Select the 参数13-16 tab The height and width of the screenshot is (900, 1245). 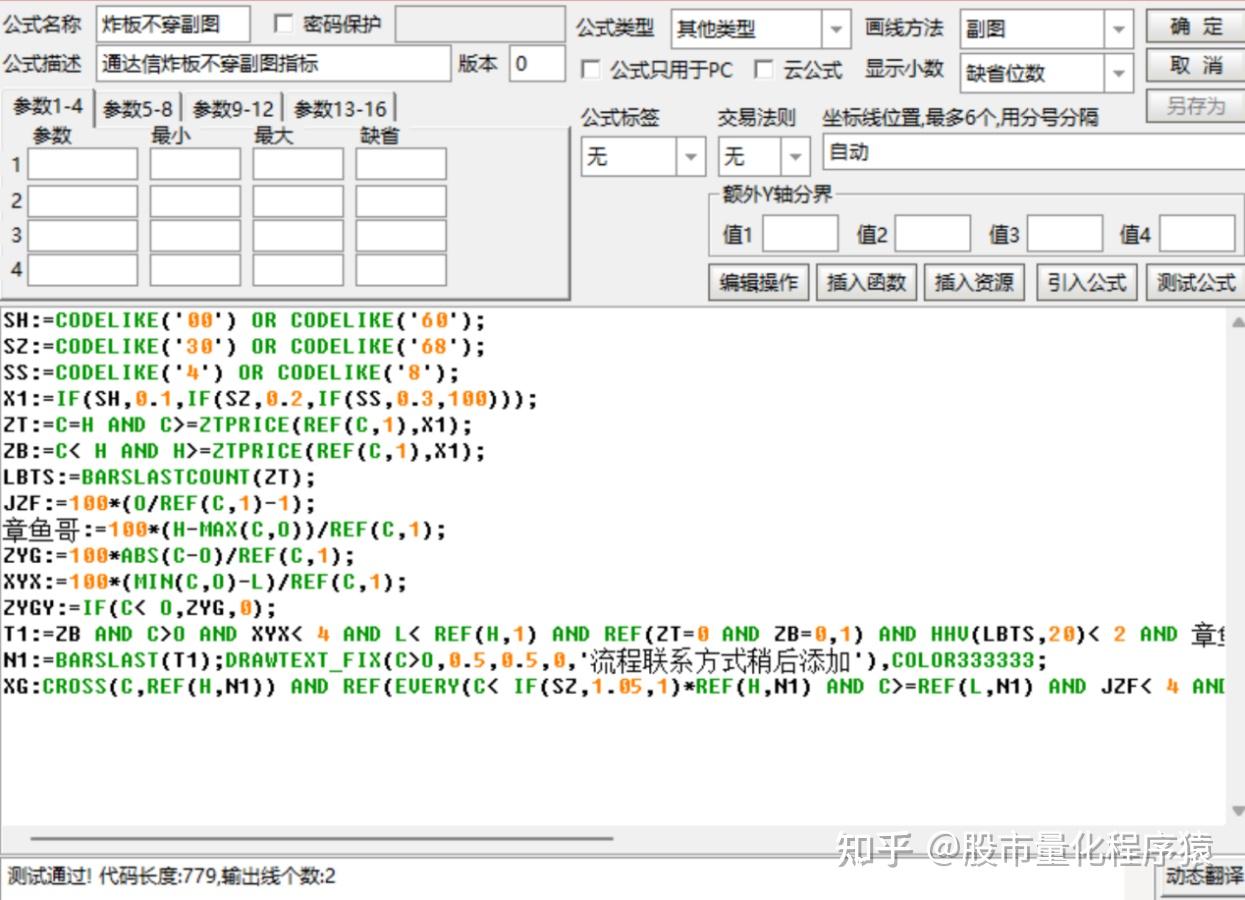point(340,109)
